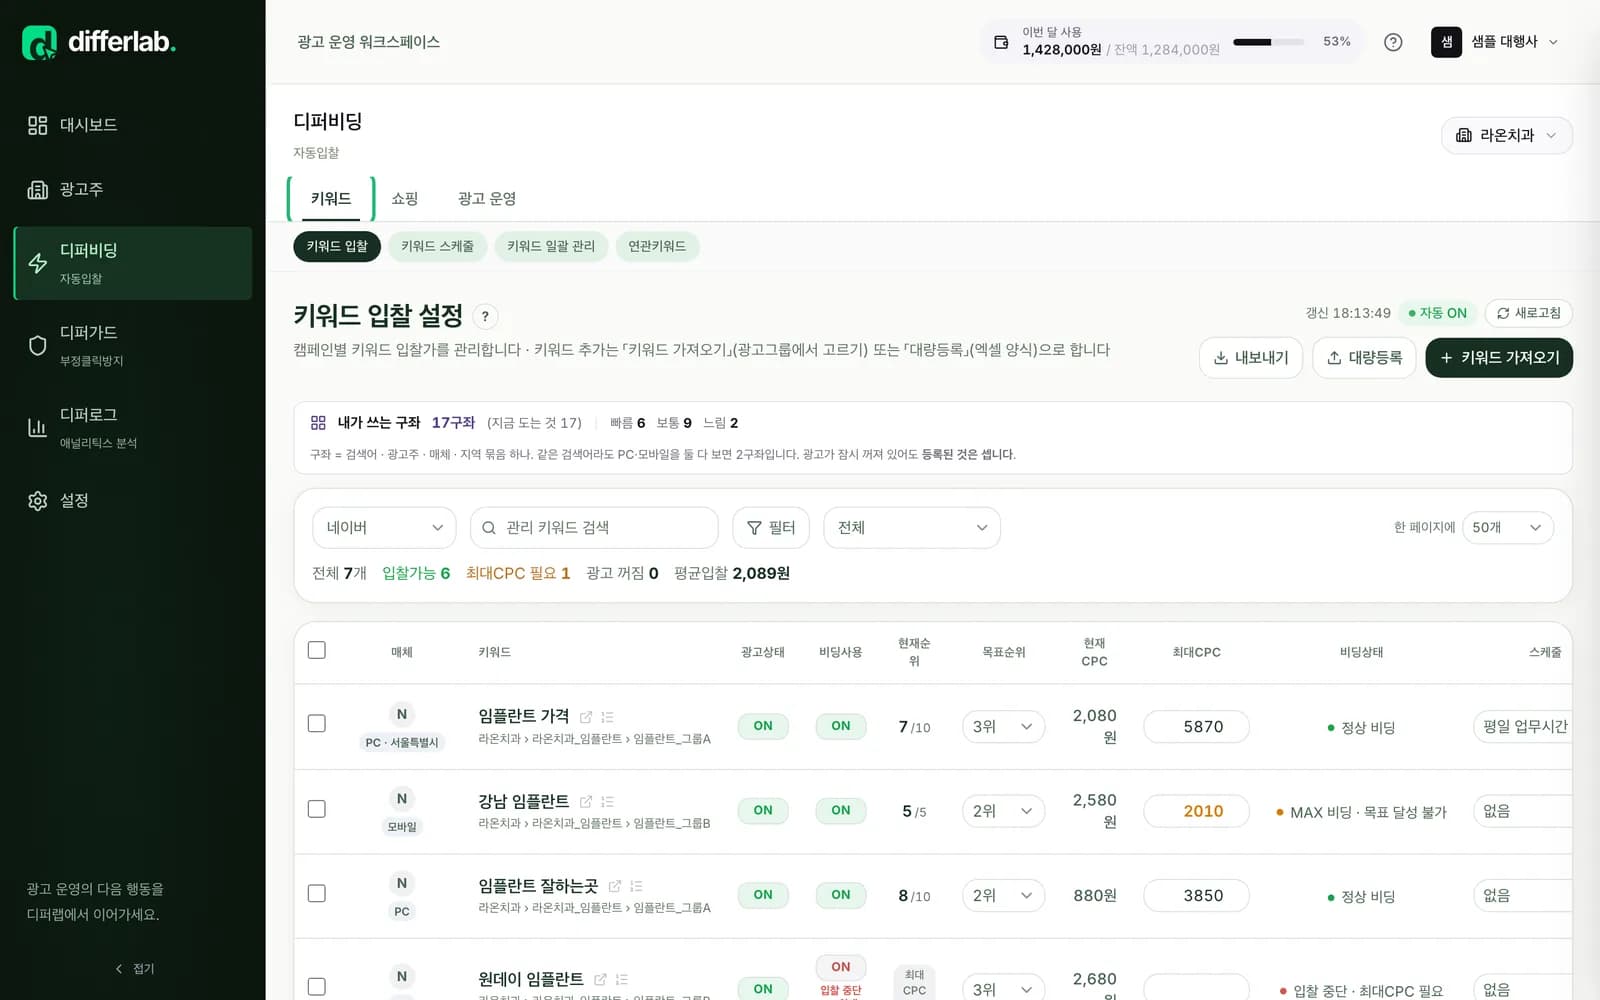The image size is (1600, 1000).
Task: Open the 광고주 sidebar item
Action: click(x=132, y=189)
